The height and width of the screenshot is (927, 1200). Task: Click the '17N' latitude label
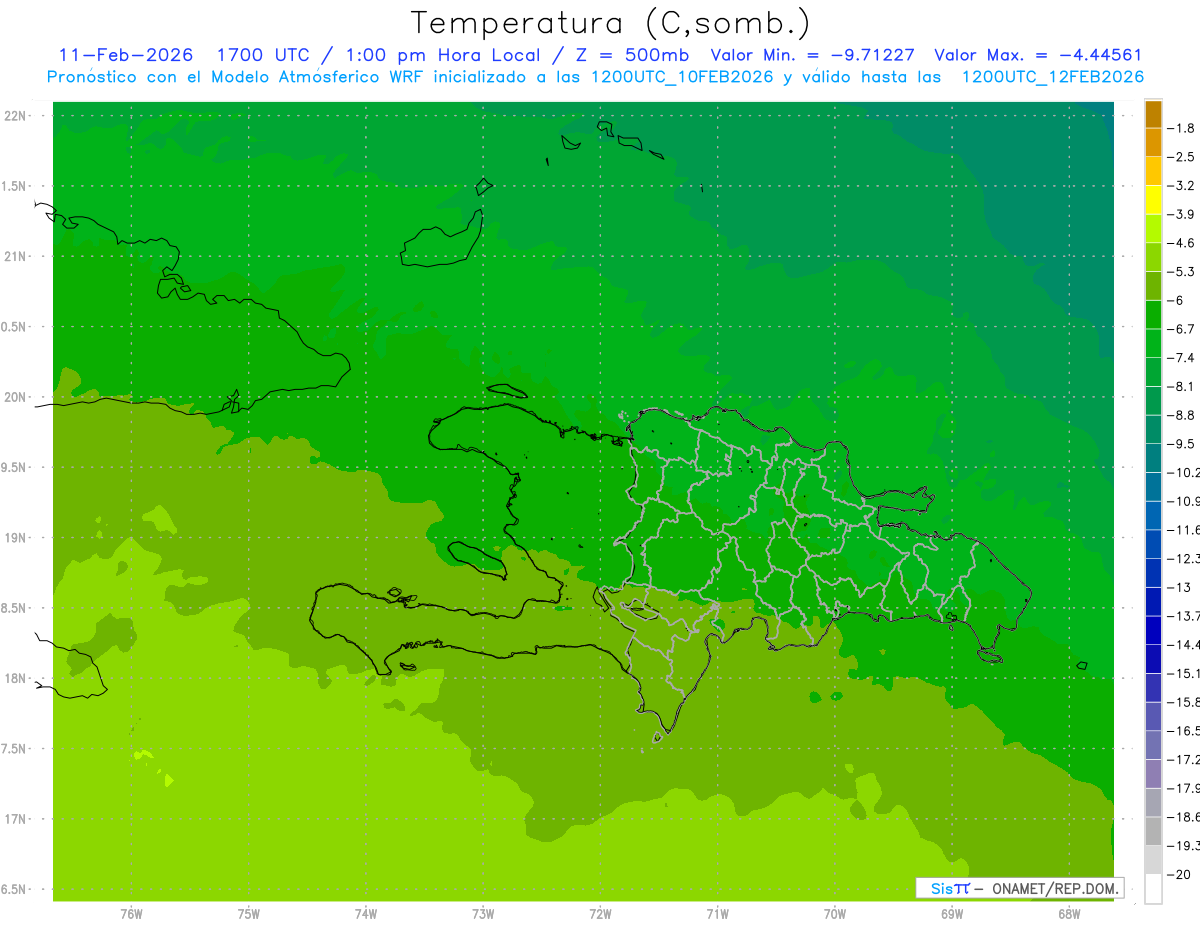16,819
